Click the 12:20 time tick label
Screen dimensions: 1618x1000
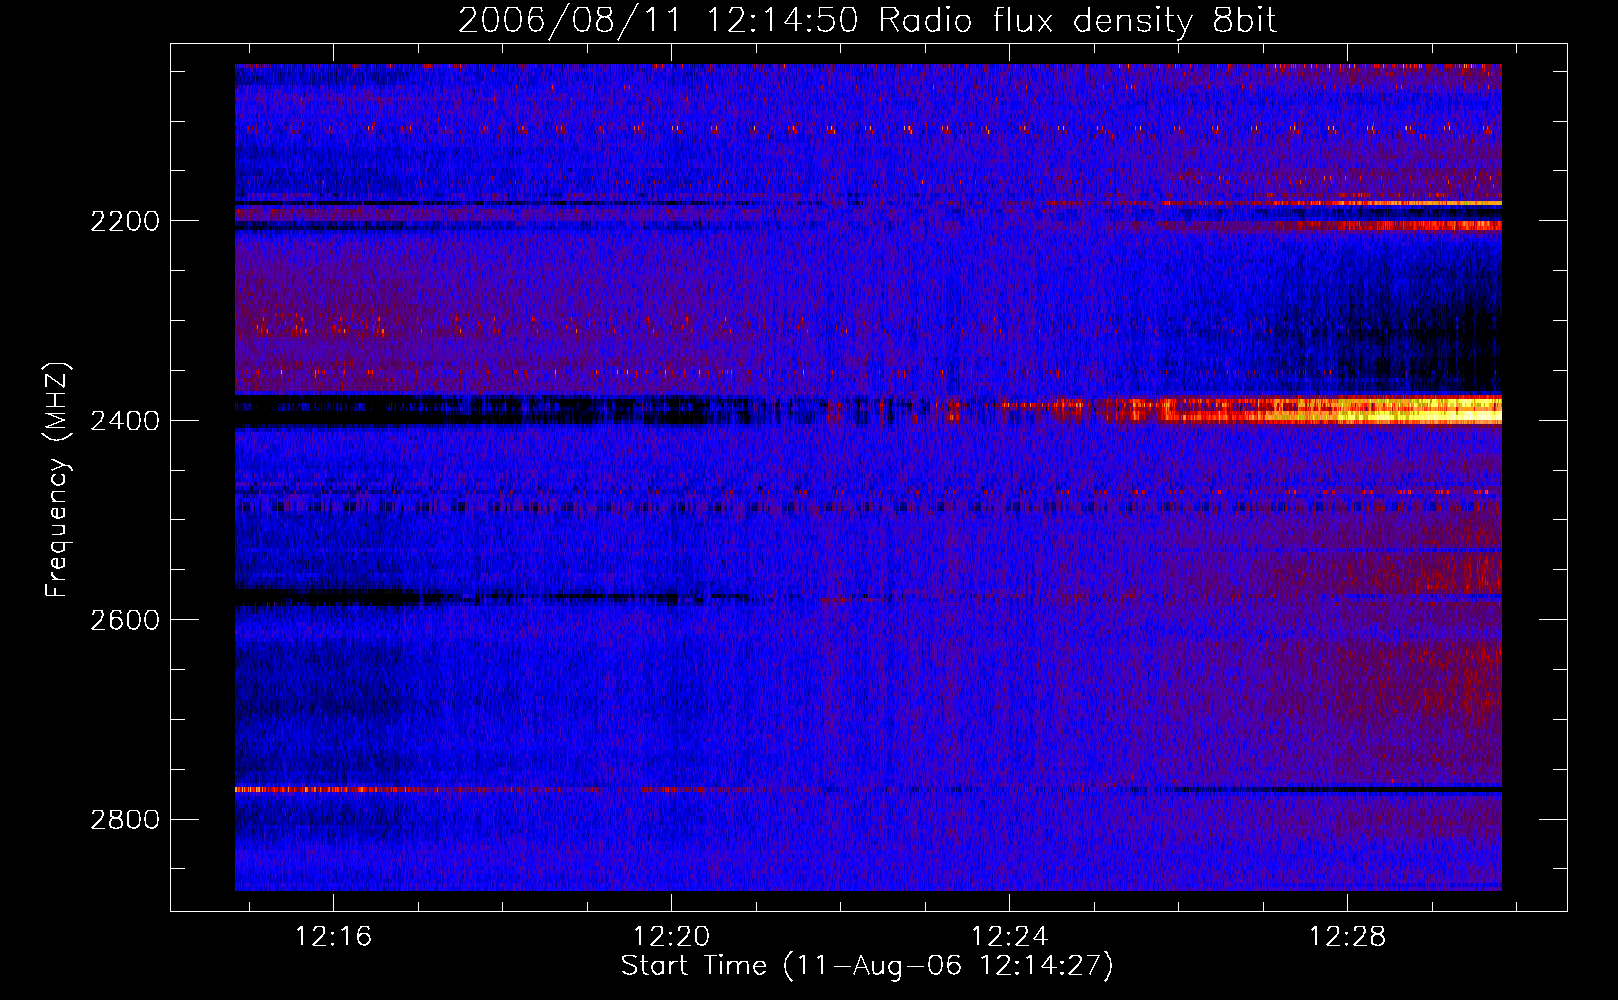click(x=671, y=936)
